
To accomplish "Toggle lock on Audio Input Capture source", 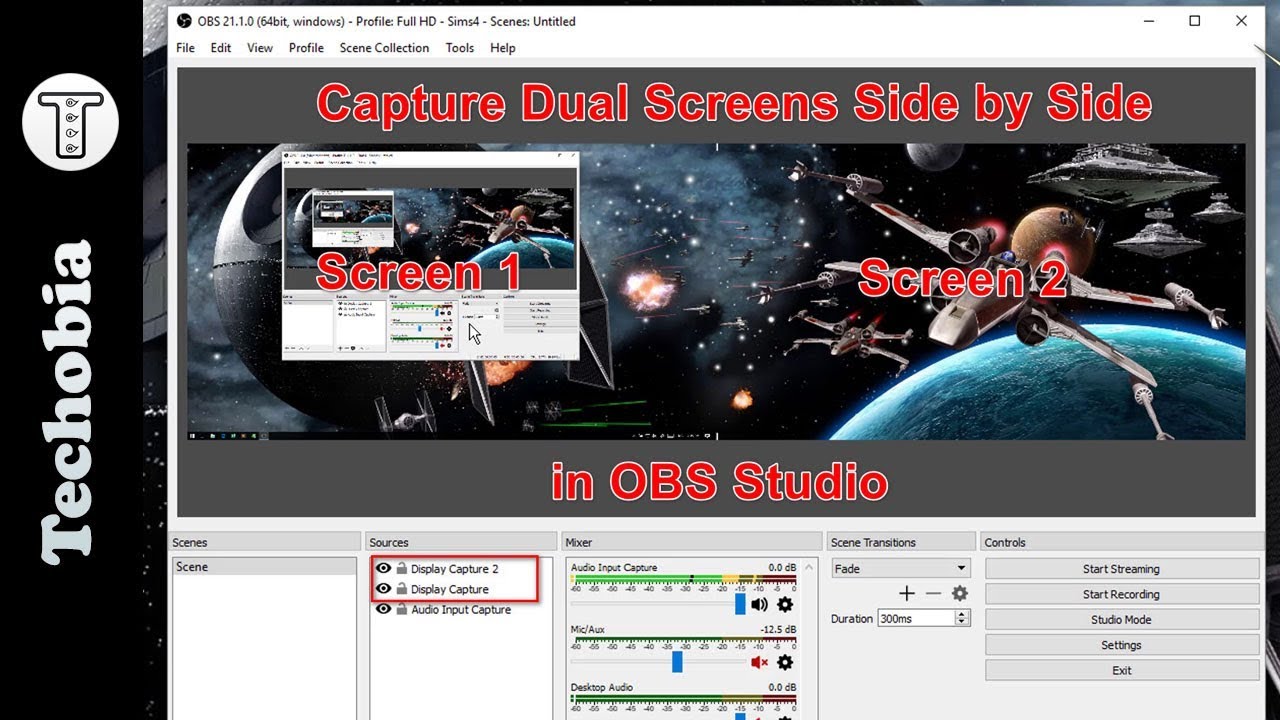I will [x=401, y=609].
